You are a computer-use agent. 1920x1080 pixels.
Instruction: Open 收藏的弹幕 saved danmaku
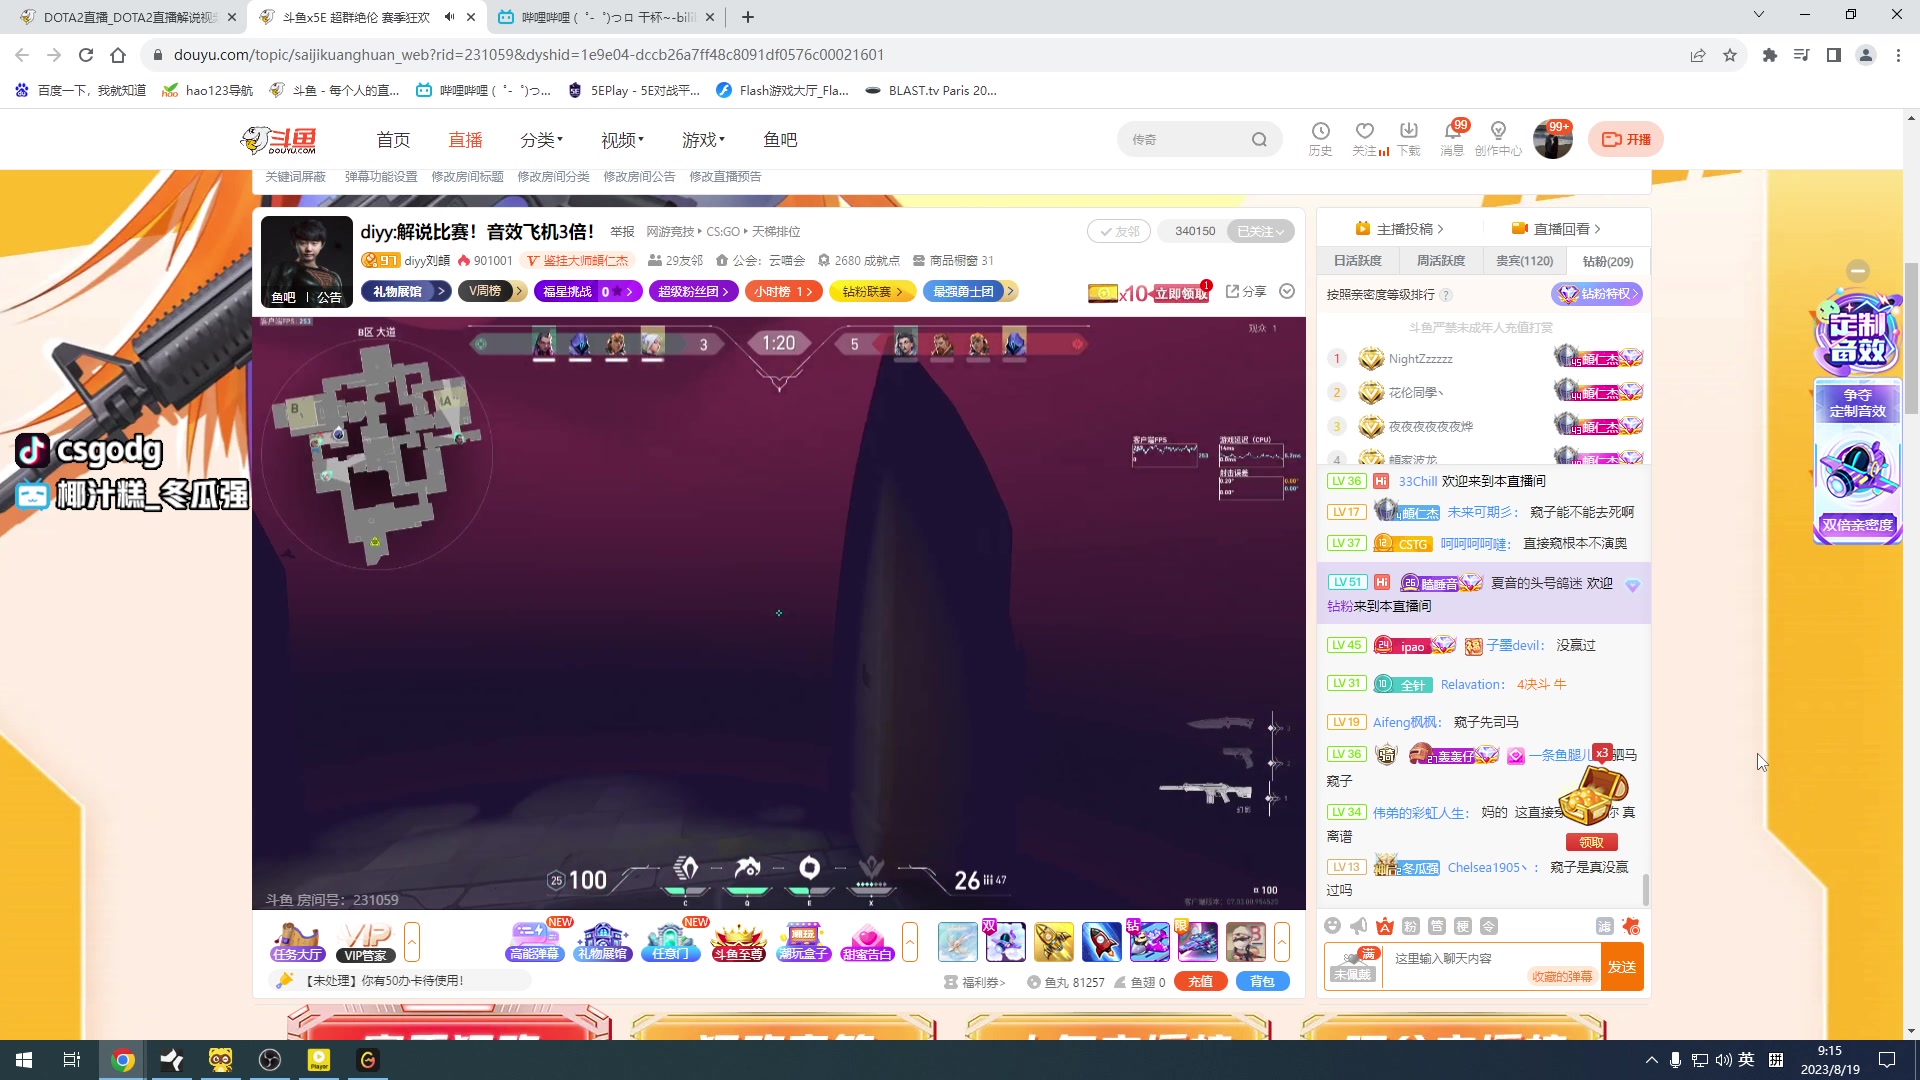[1562, 977]
